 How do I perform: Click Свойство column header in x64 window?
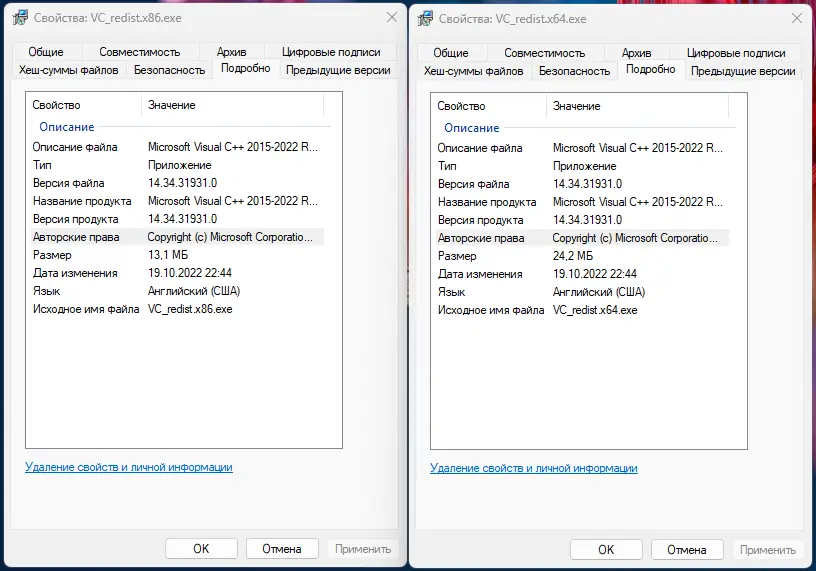489,106
